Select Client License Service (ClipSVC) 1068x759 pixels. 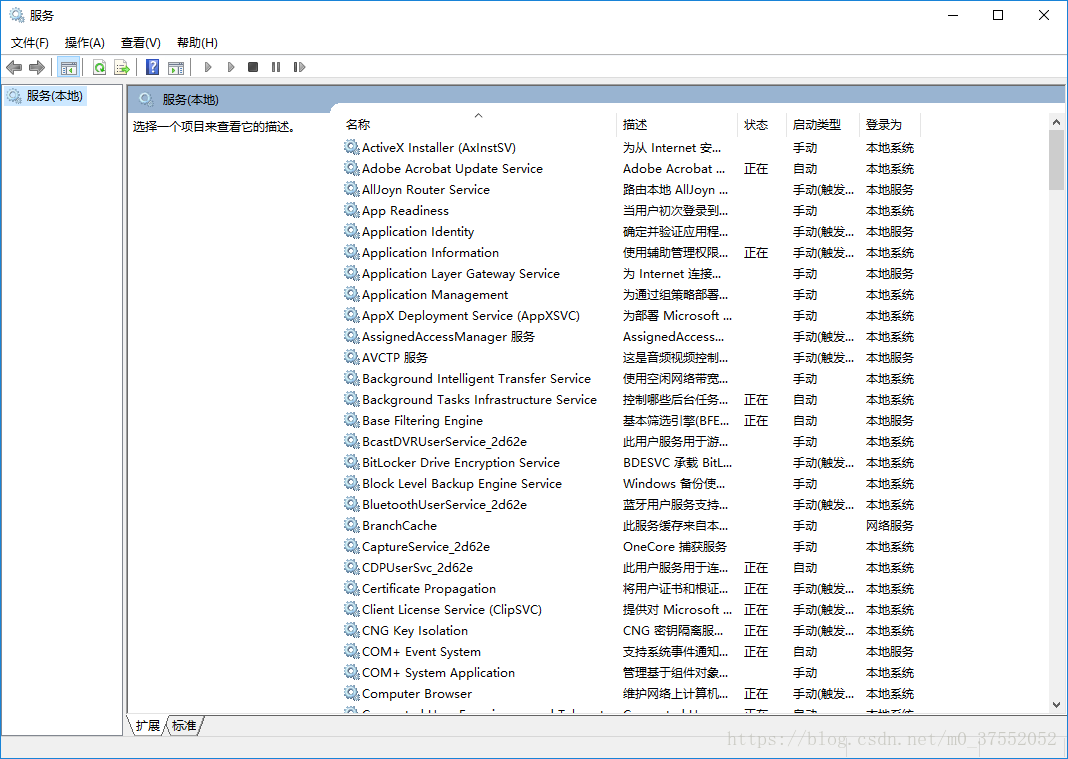click(452, 609)
